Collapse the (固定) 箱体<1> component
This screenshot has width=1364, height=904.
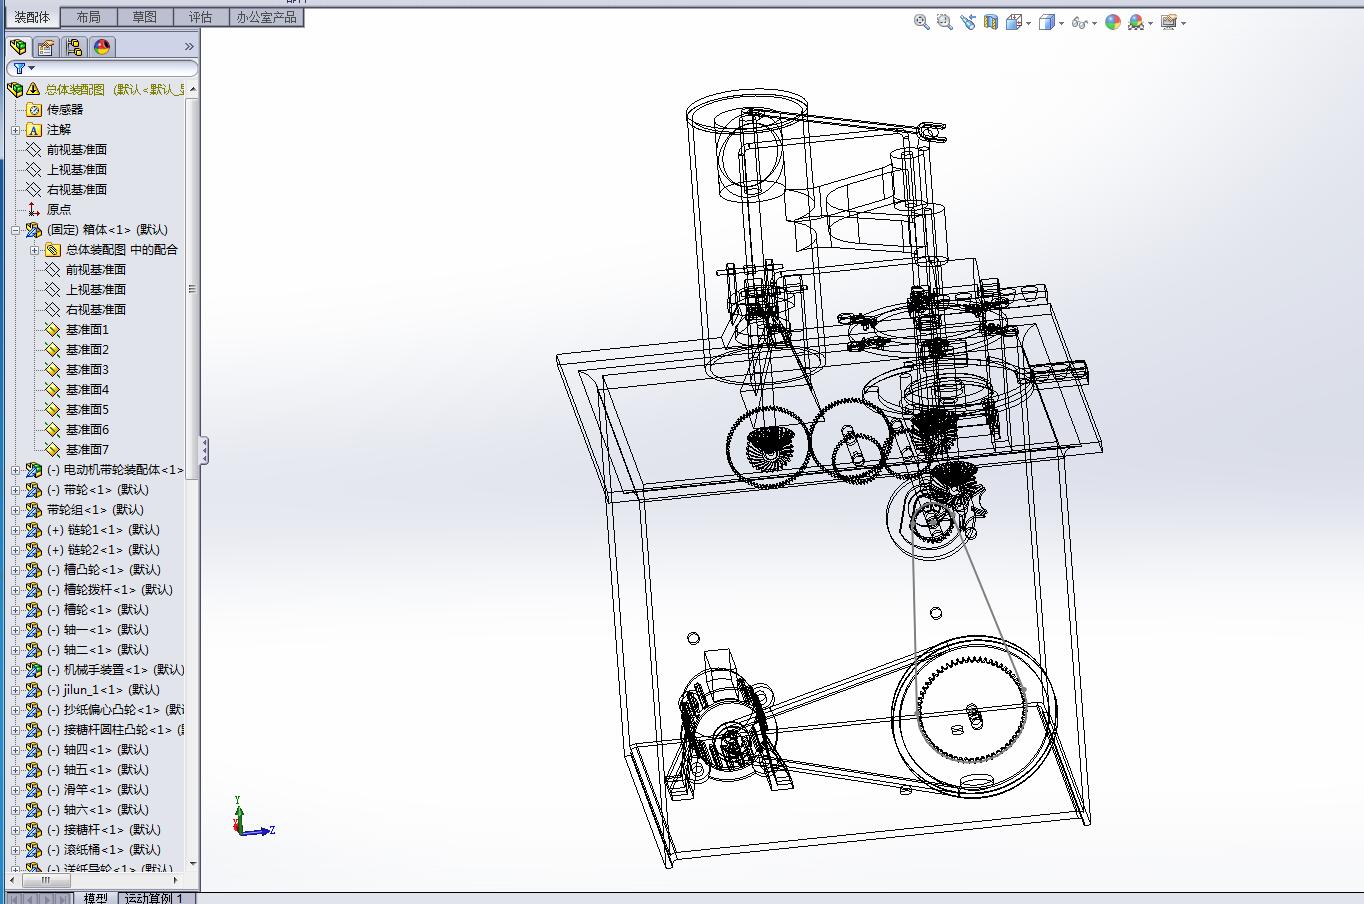pos(16,230)
